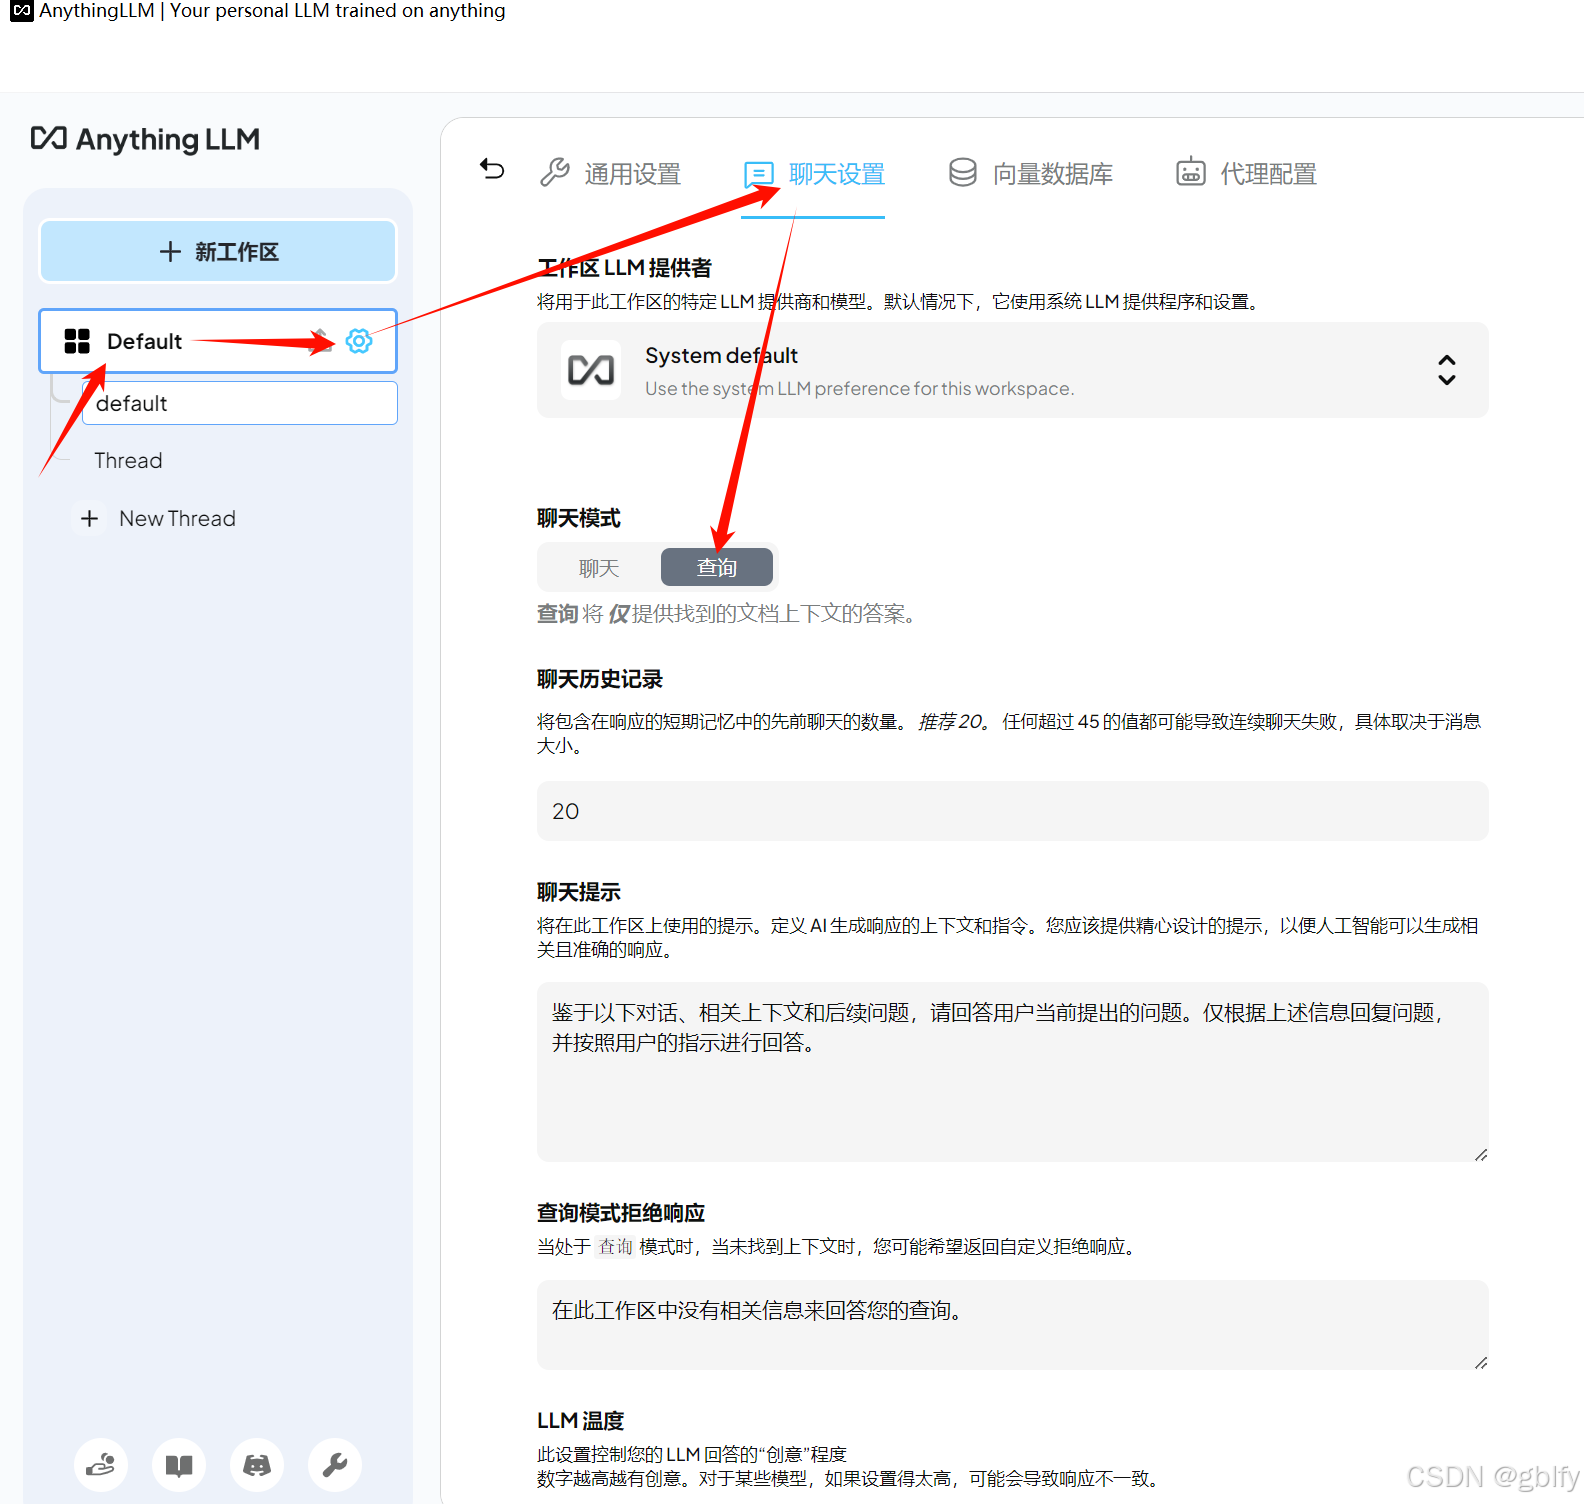Open the documentation book icon
Viewport: 1584px width, 1504px height.
click(179, 1465)
